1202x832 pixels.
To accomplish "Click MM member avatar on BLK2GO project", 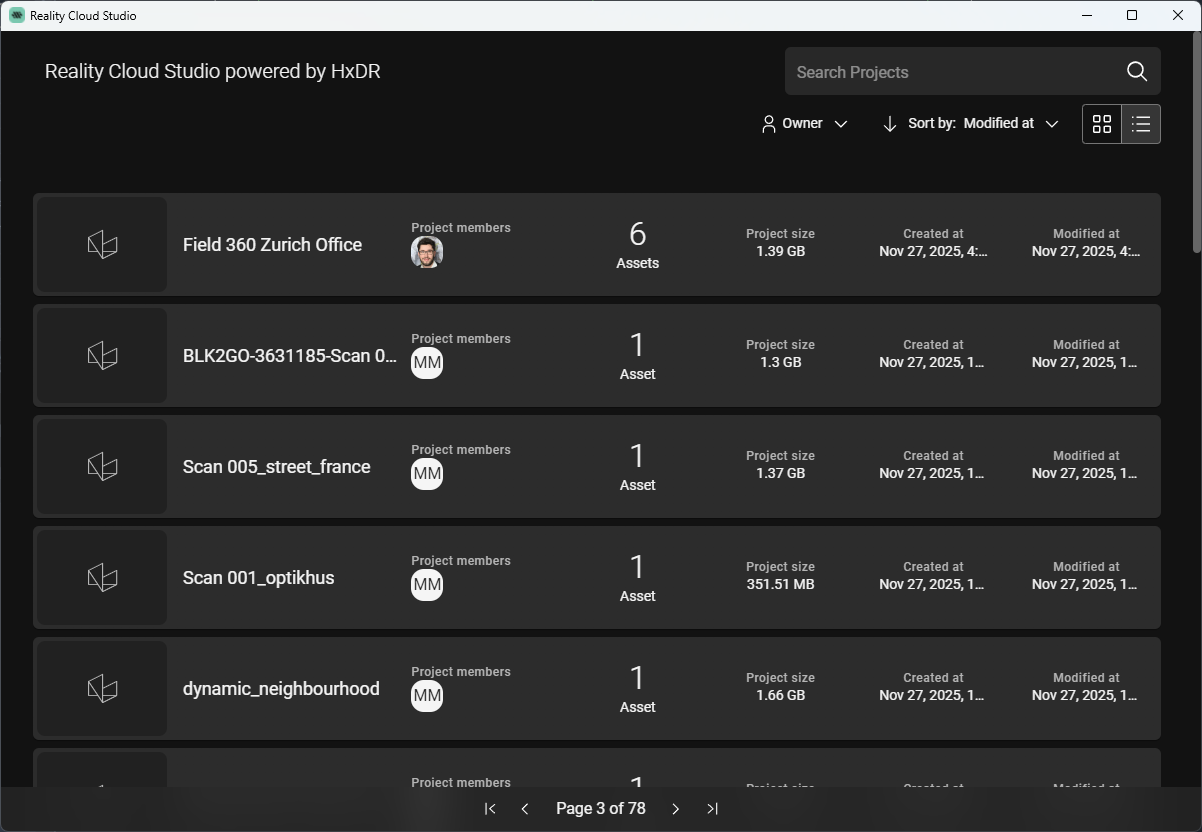I will (427, 363).
